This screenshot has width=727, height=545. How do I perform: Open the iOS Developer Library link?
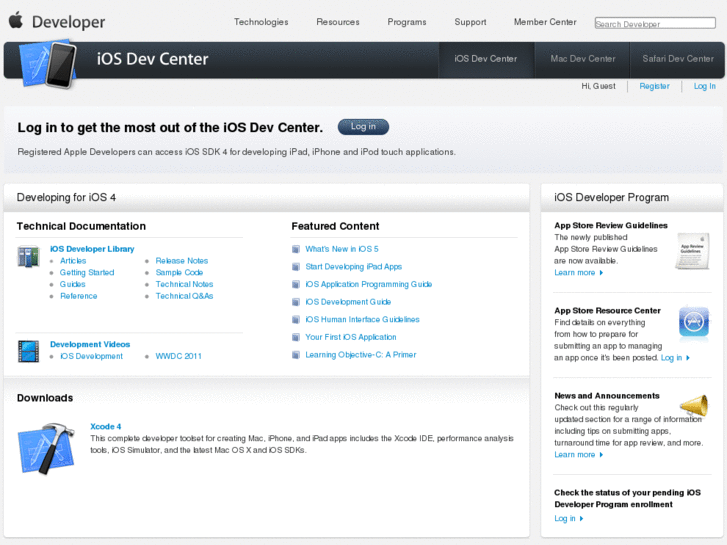pyautogui.click(x=92, y=249)
